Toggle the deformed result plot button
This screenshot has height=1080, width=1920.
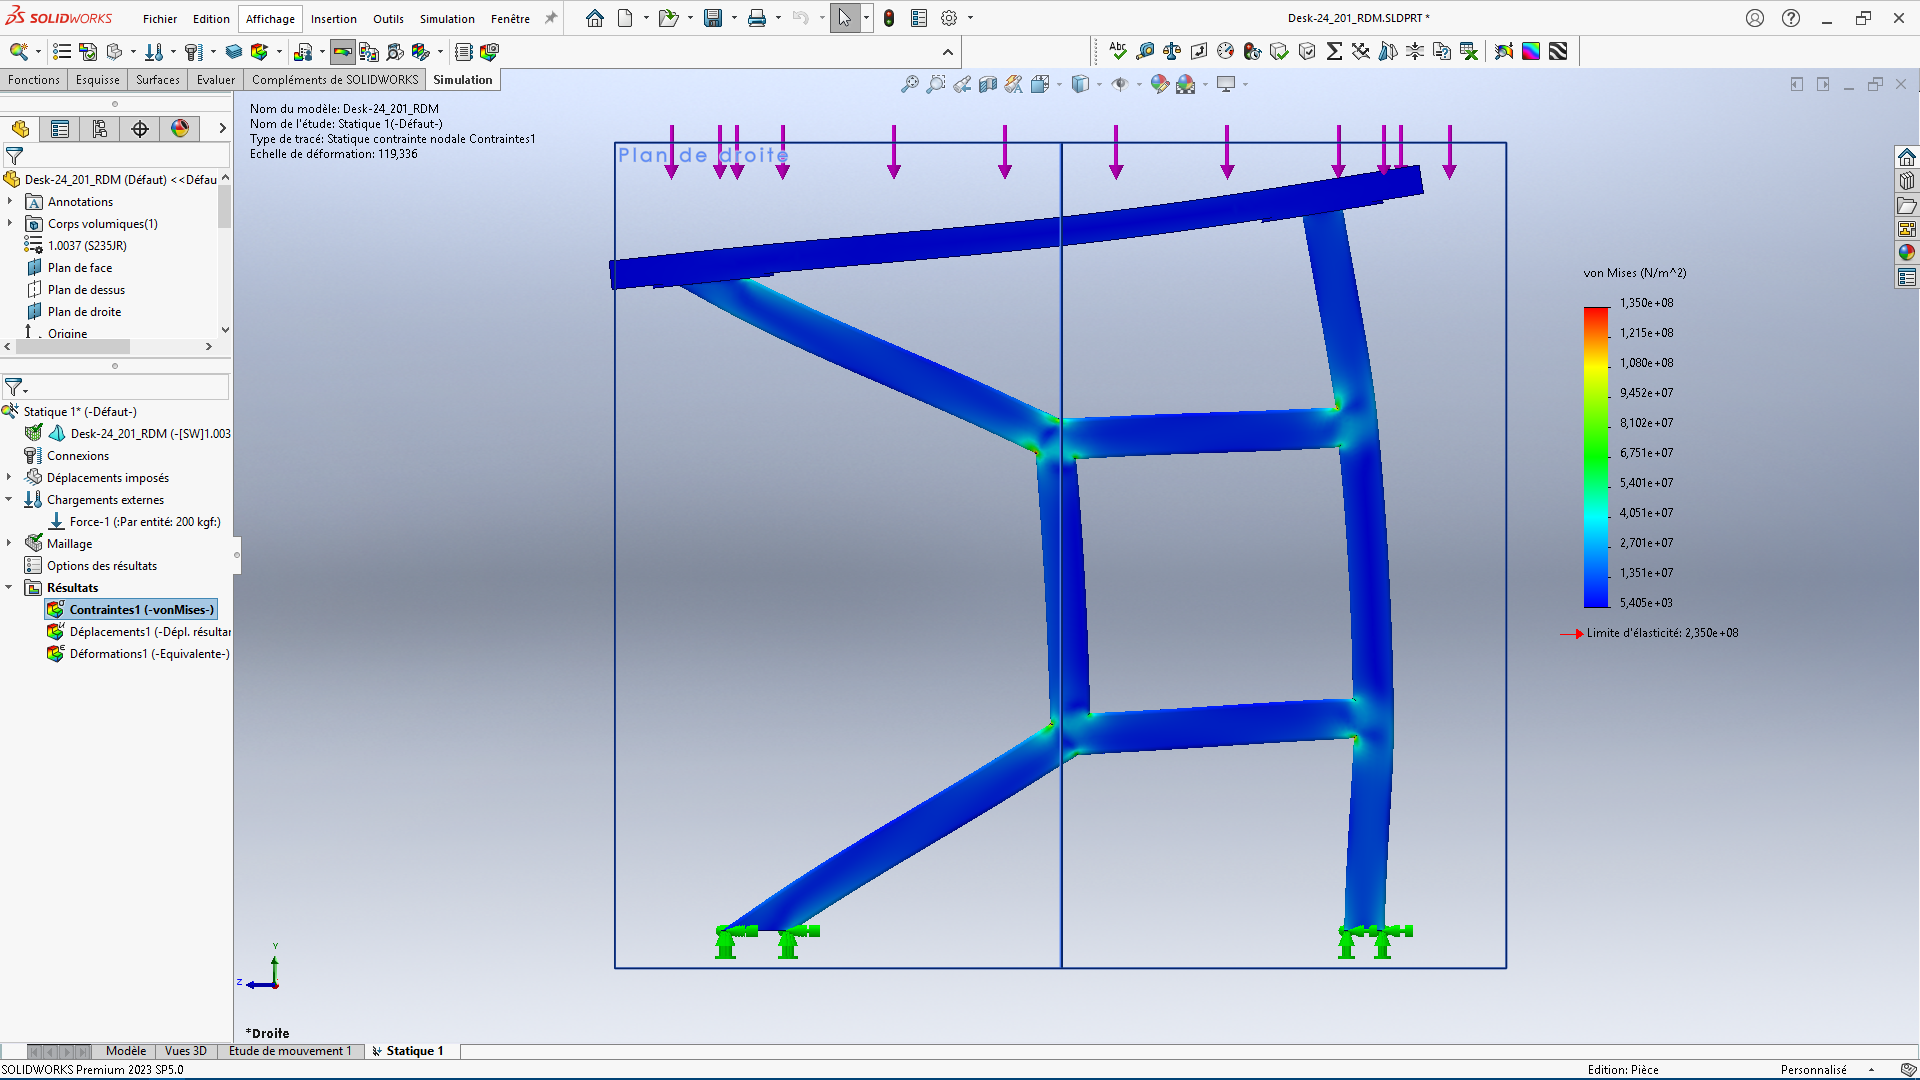point(342,52)
